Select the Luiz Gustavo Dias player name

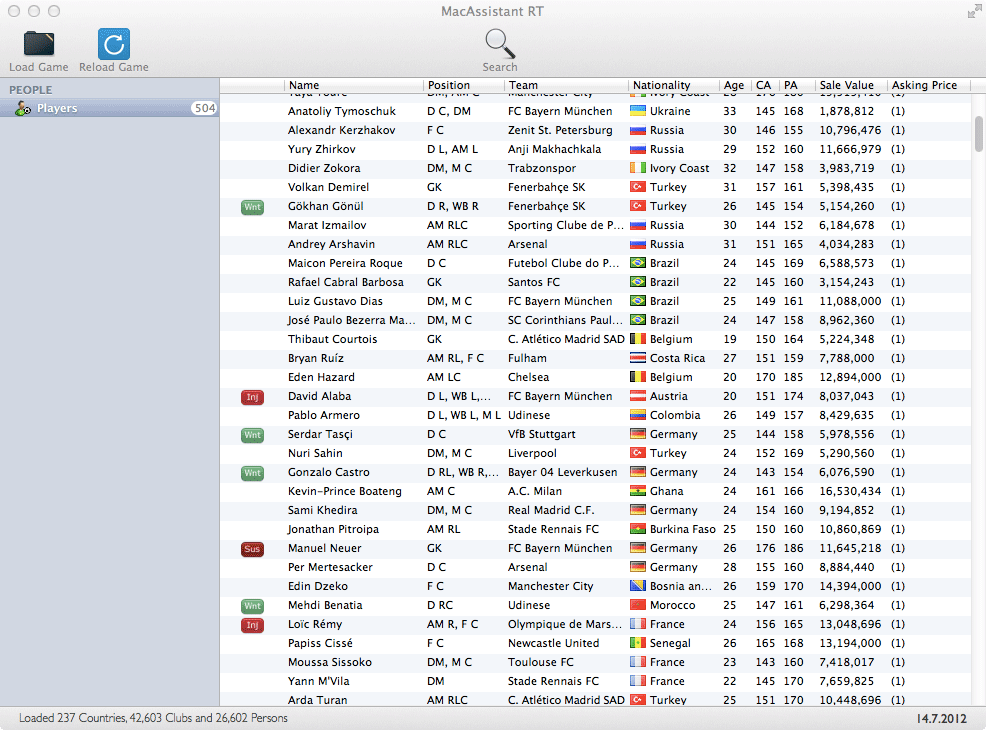[335, 301]
